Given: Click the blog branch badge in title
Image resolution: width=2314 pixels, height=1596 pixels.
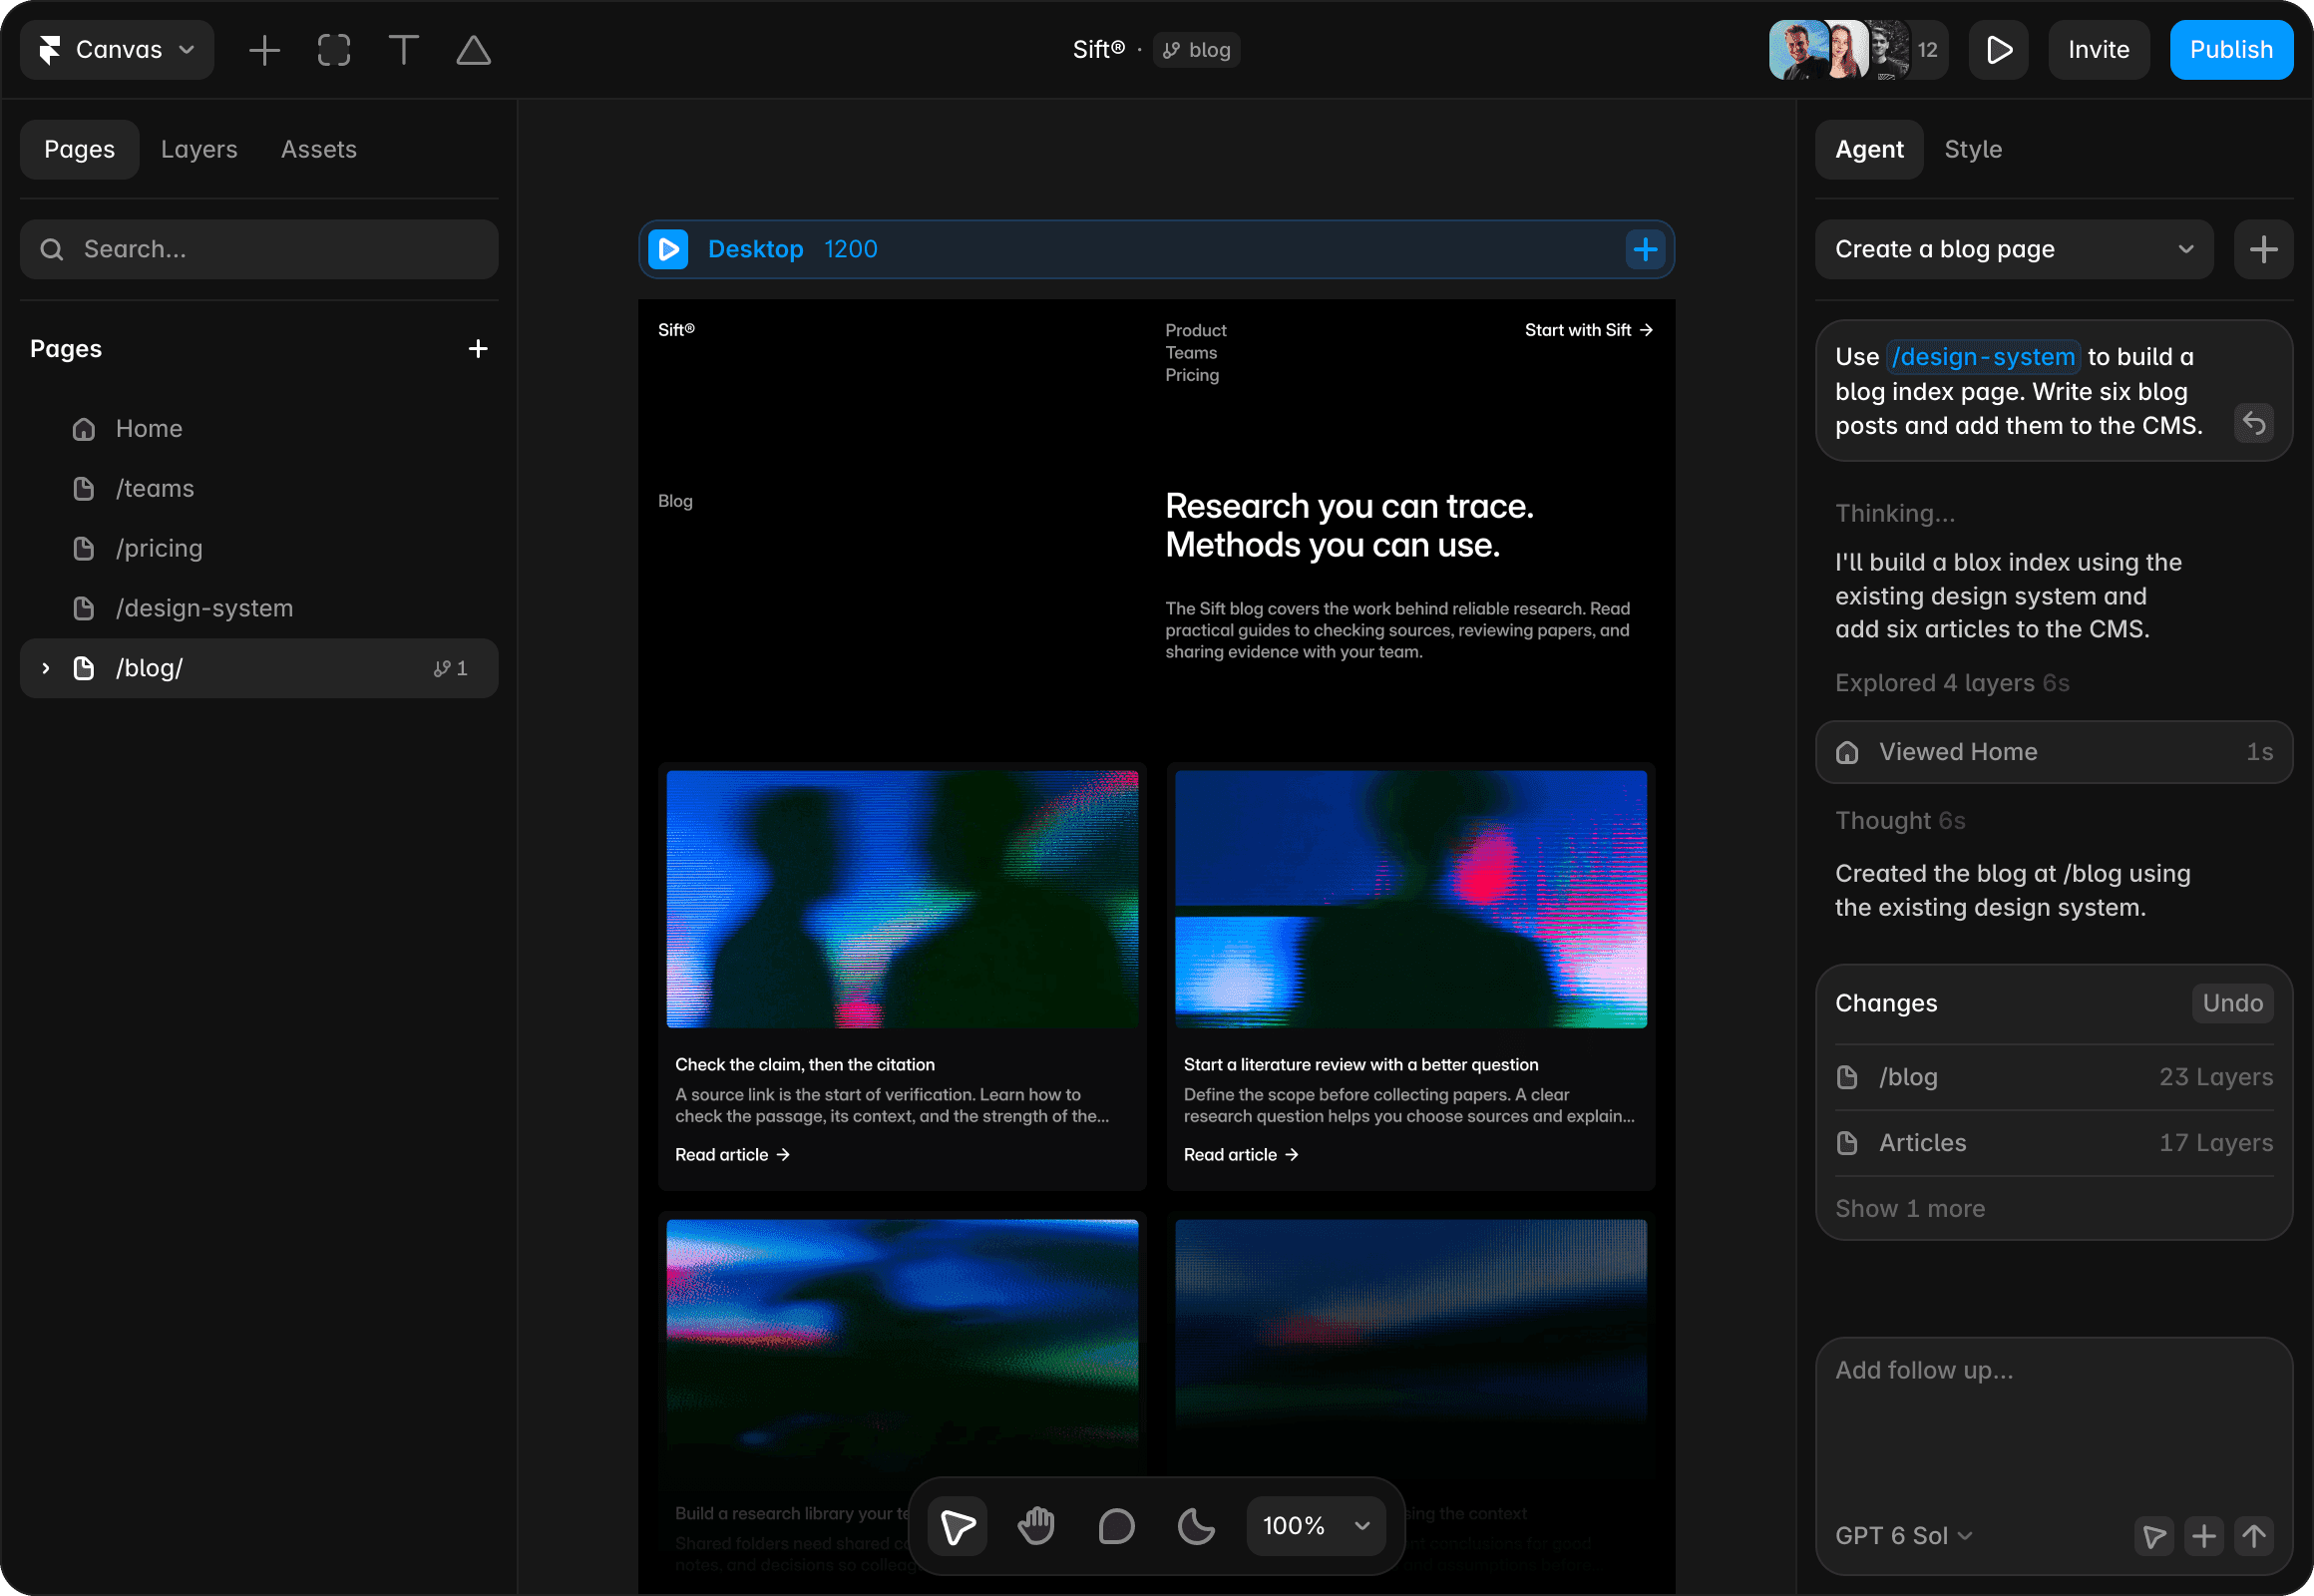Looking at the screenshot, I should click(1197, 50).
